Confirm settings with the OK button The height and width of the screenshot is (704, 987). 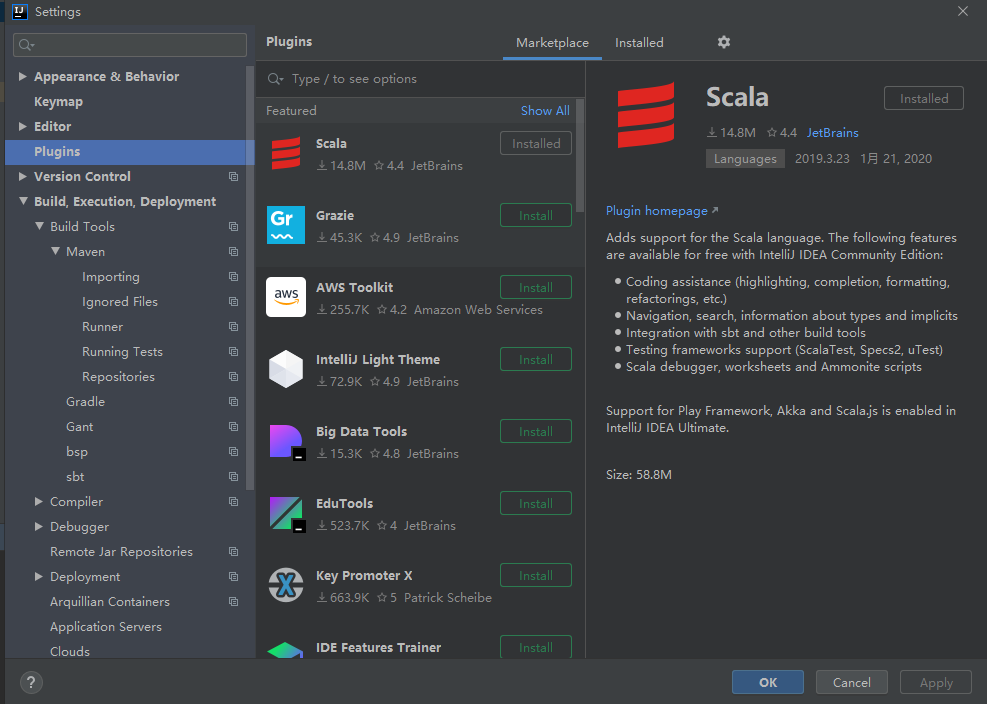pos(767,683)
